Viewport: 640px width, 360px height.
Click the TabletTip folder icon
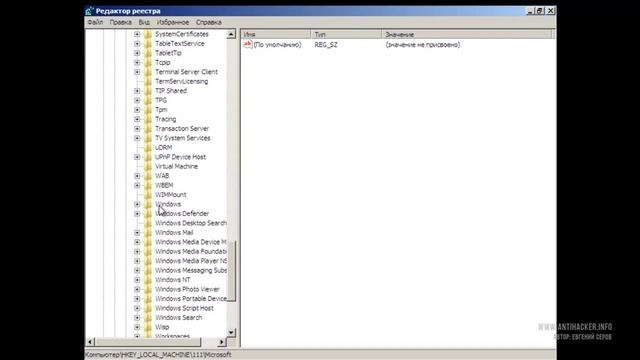click(148, 53)
